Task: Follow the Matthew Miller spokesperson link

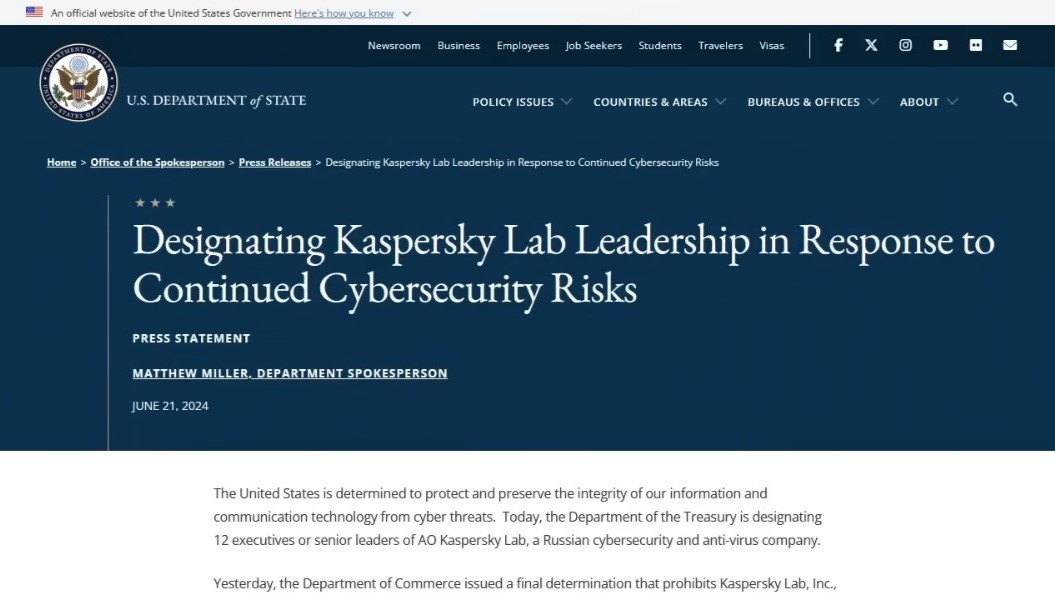Action: 289,372
